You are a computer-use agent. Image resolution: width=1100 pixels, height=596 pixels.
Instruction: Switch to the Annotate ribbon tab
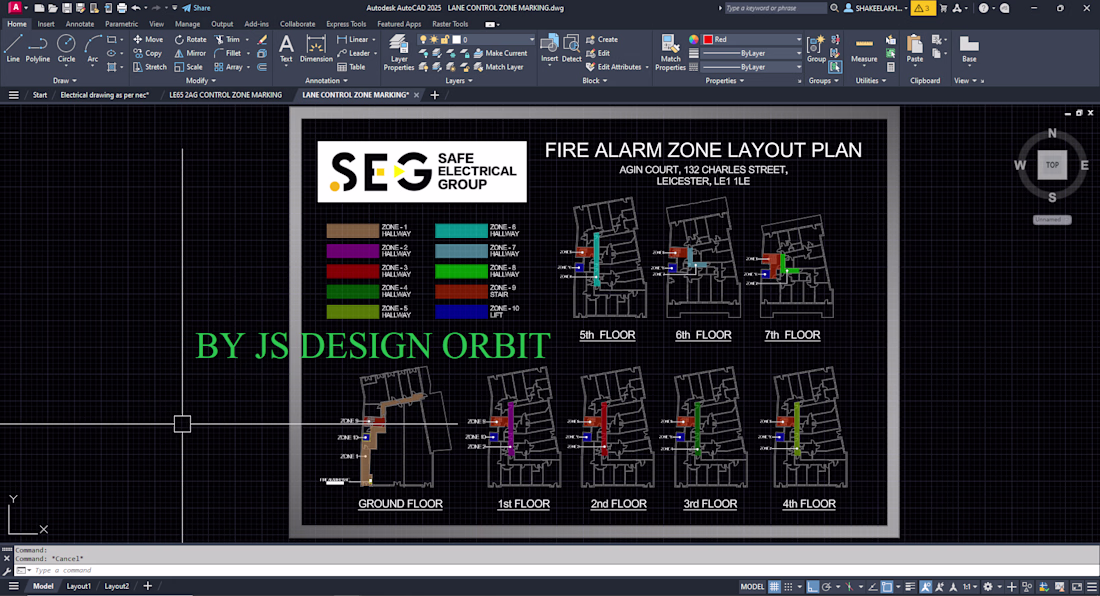(x=79, y=24)
